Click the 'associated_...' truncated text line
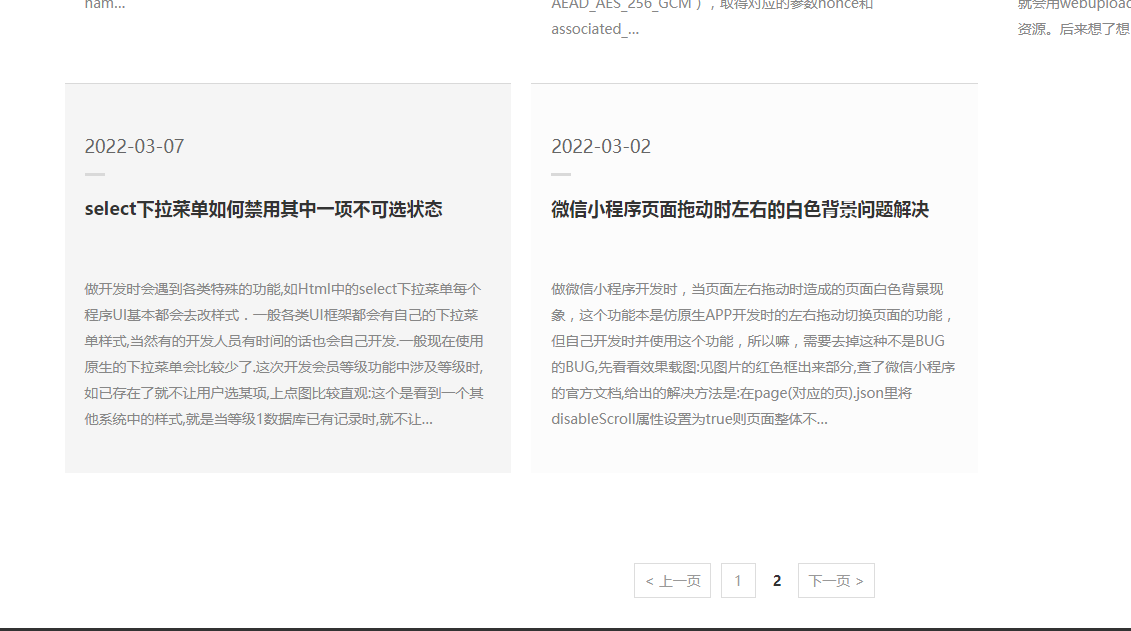The height and width of the screenshot is (631, 1131). pos(595,29)
